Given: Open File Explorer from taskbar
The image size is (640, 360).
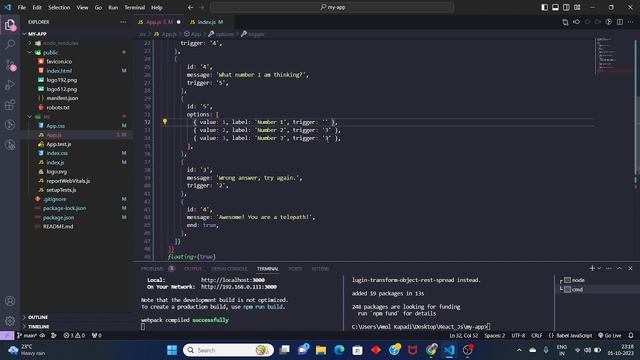Looking at the screenshot, I should (x=321, y=350).
